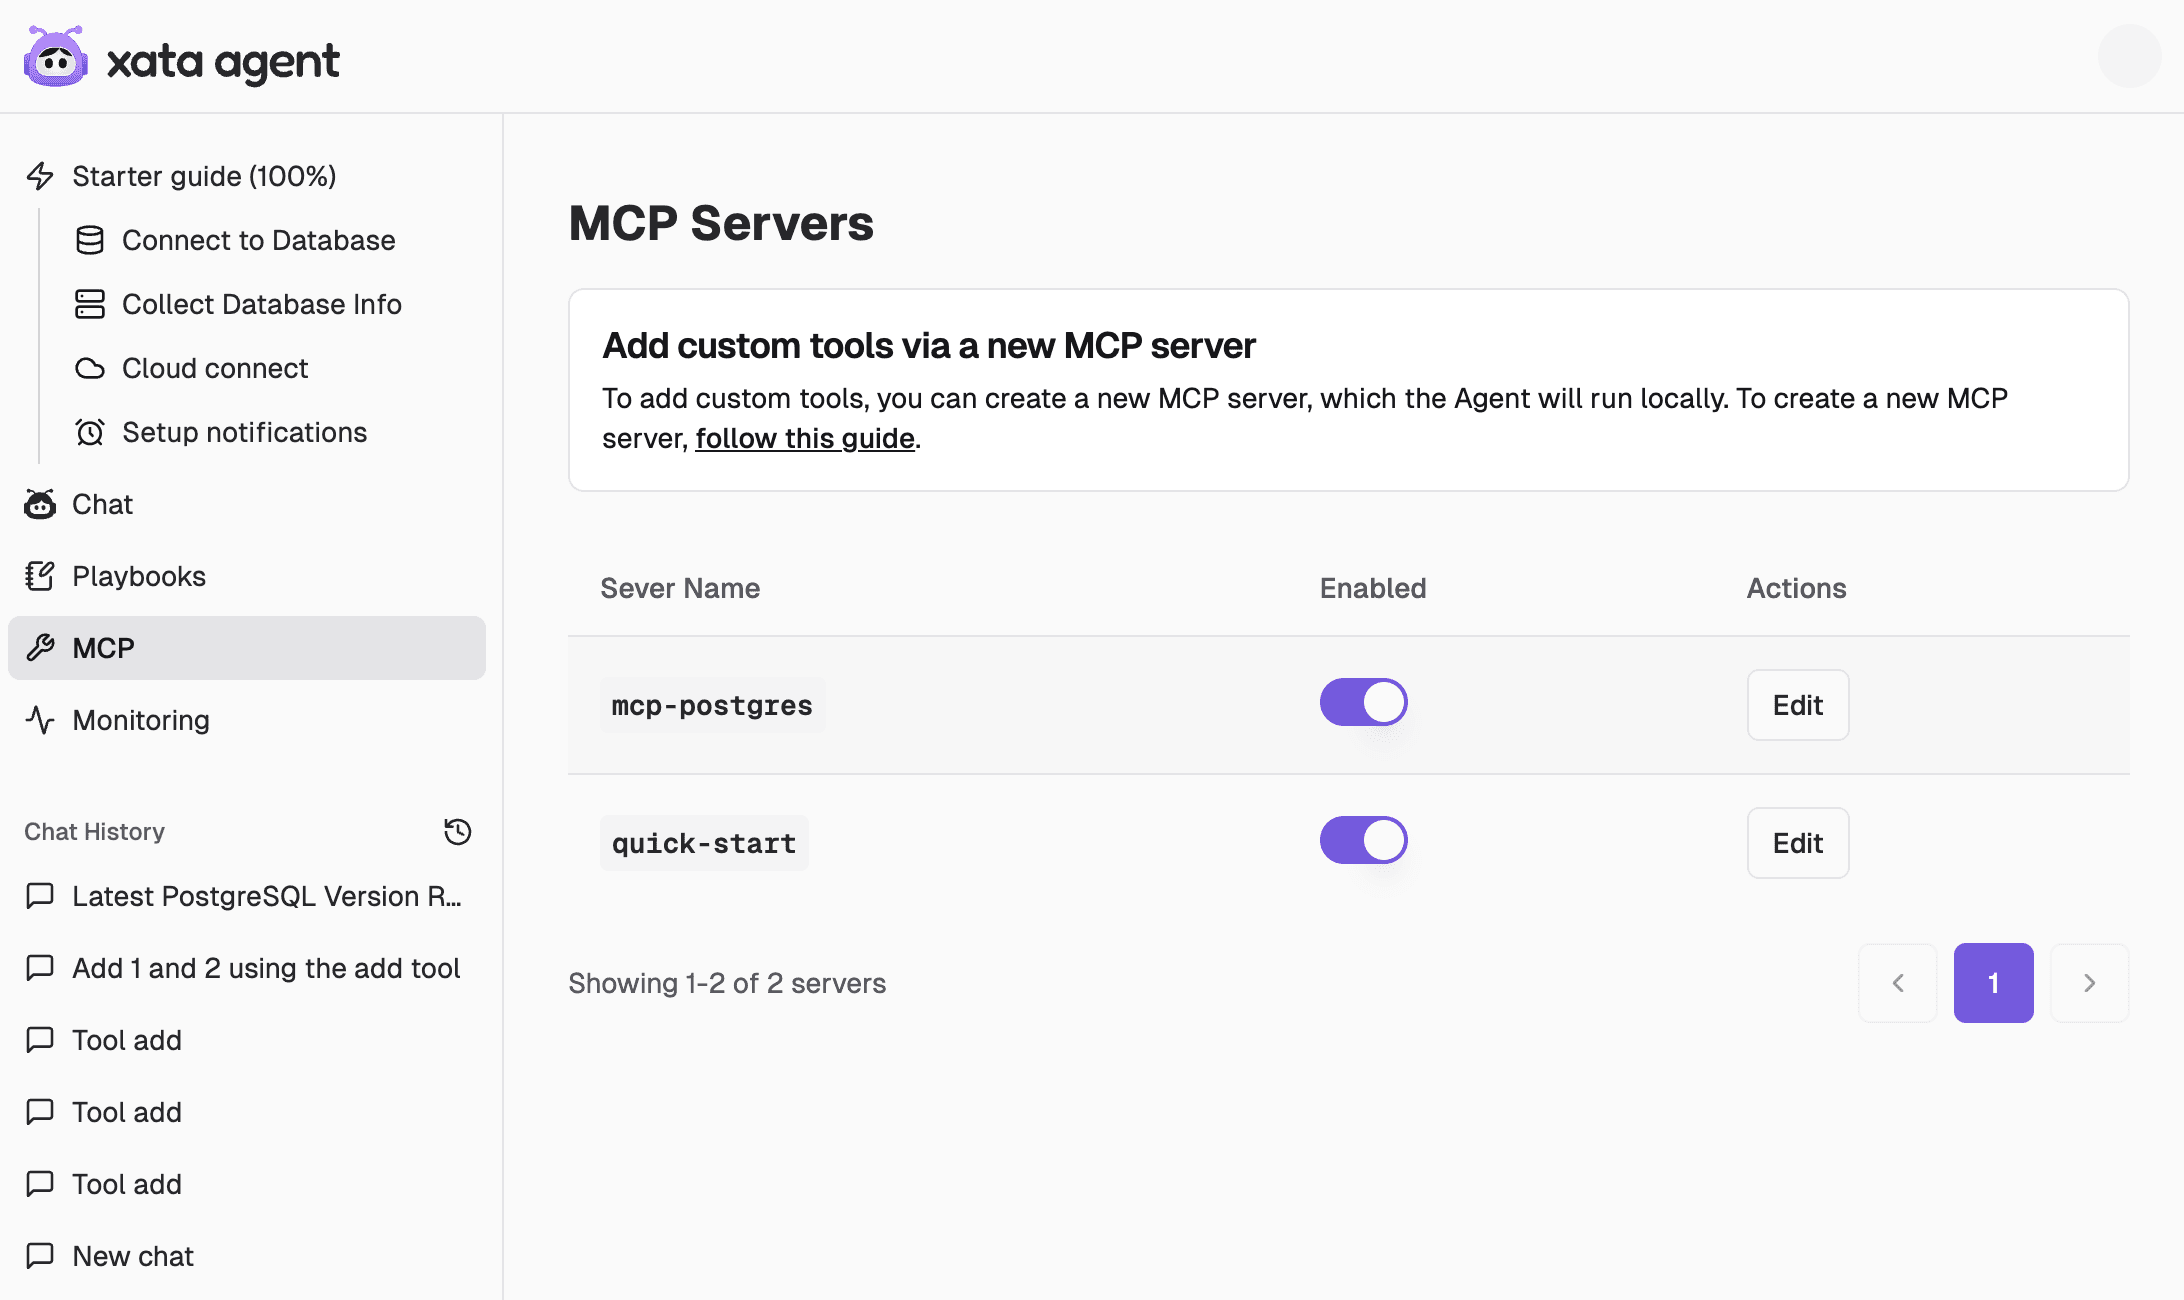Click the cloud icon next to Cloud connect
This screenshot has height=1300, width=2184.
click(90, 368)
